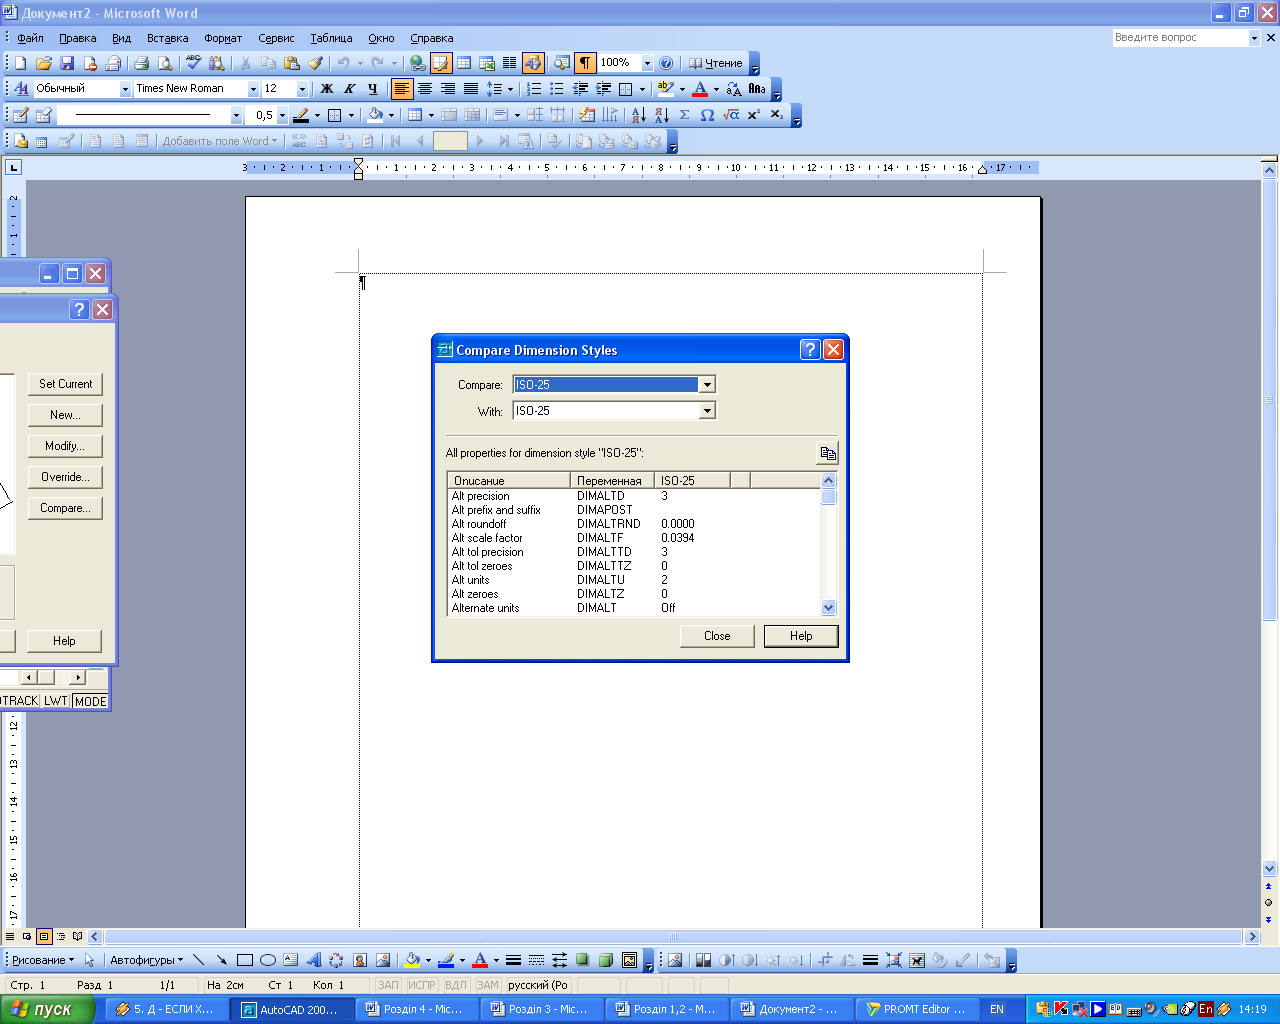This screenshot has height=1024, width=1280.
Task: Click the Open folder icon in toolbar
Action: pyautogui.click(x=43, y=63)
